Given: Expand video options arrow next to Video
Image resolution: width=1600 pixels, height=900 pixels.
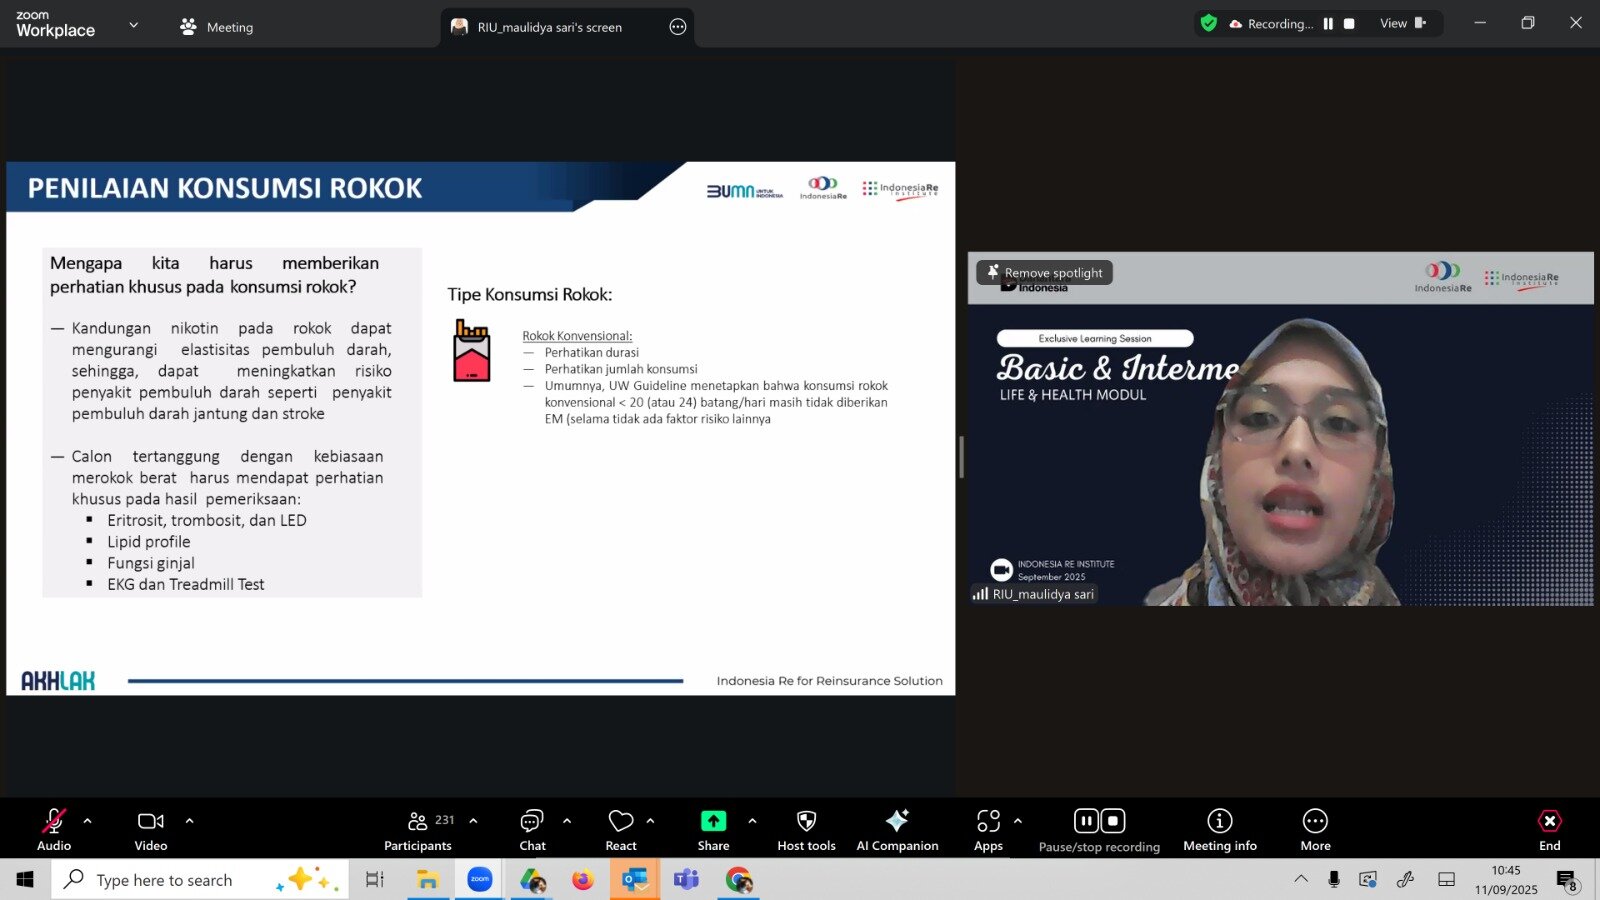Looking at the screenshot, I should [x=189, y=821].
